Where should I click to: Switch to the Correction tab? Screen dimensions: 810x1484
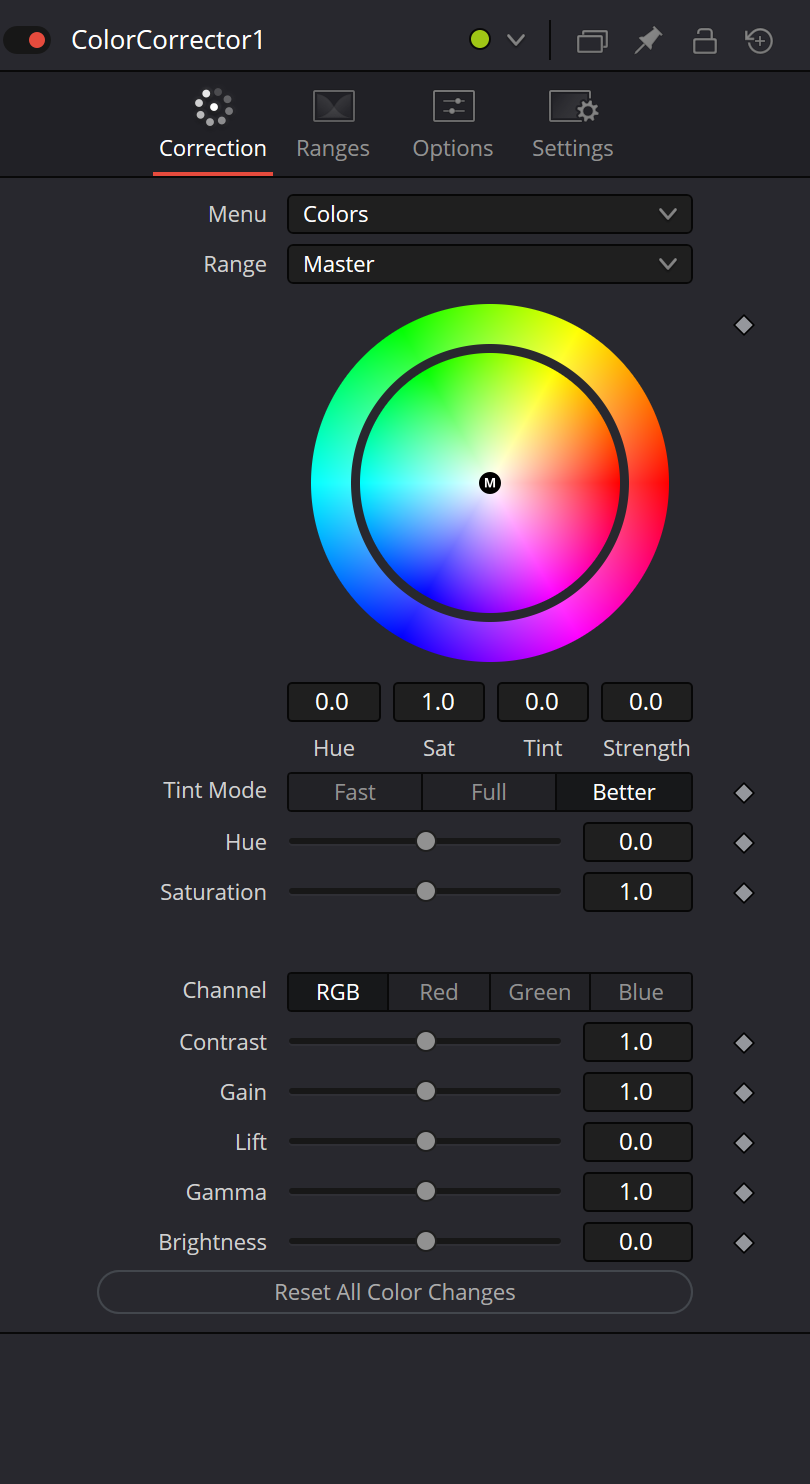(213, 126)
